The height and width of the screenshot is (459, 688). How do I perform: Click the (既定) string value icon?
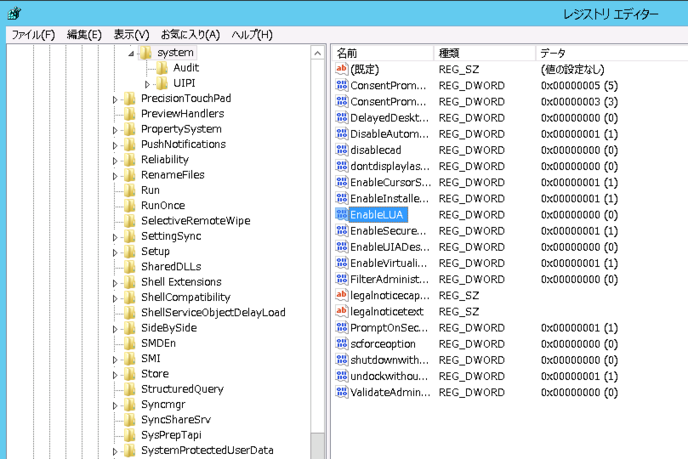point(341,69)
